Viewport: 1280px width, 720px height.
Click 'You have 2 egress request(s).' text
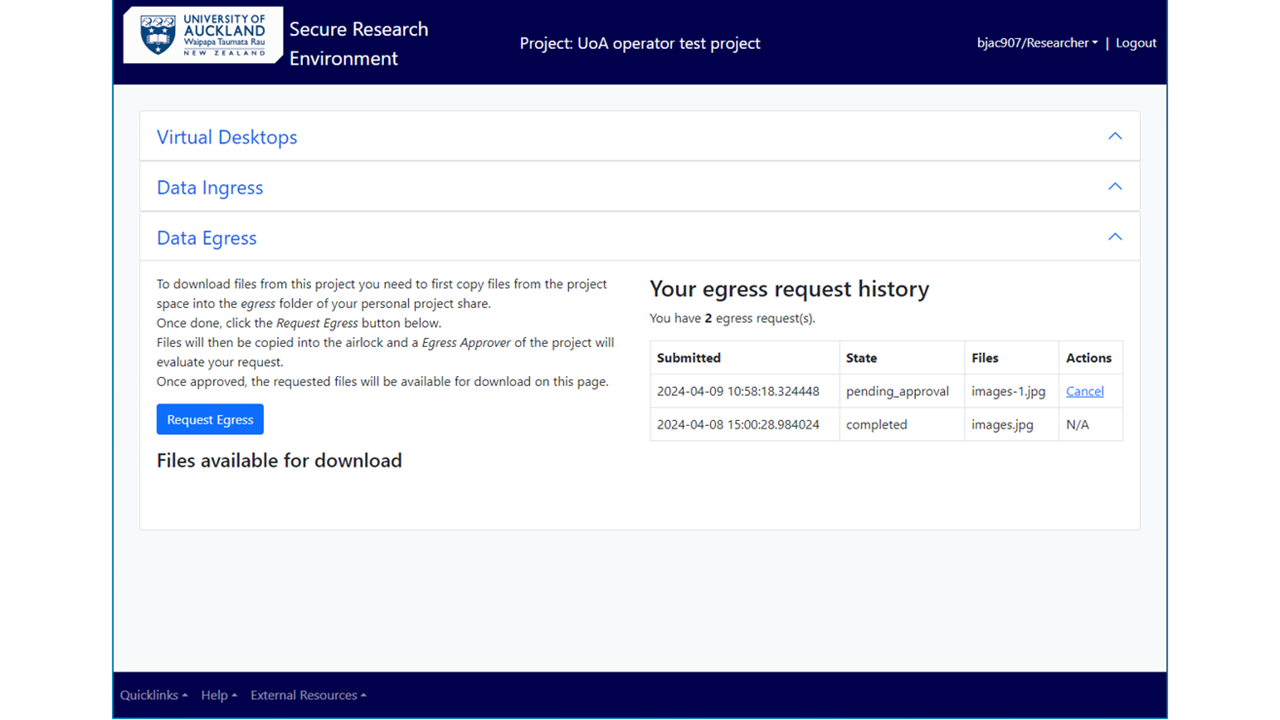pos(732,318)
